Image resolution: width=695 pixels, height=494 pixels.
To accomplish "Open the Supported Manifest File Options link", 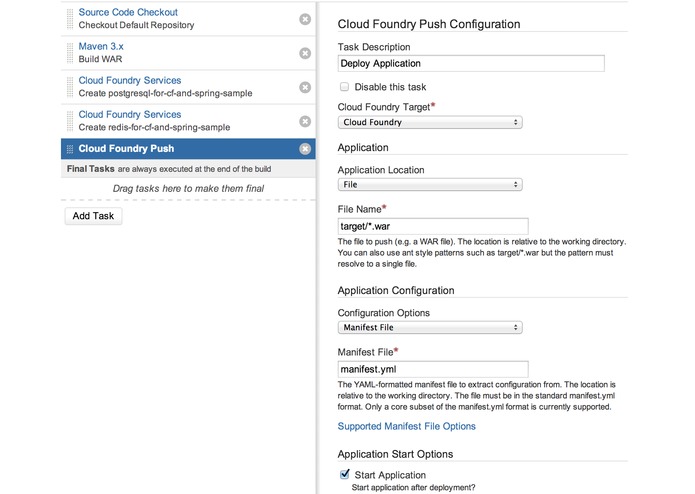I will [x=406, y=426].
